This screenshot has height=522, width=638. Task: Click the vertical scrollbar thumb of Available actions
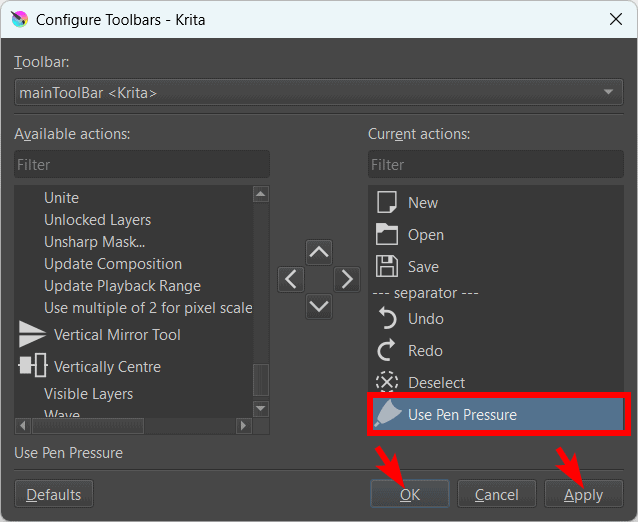[x=261, y=380]
